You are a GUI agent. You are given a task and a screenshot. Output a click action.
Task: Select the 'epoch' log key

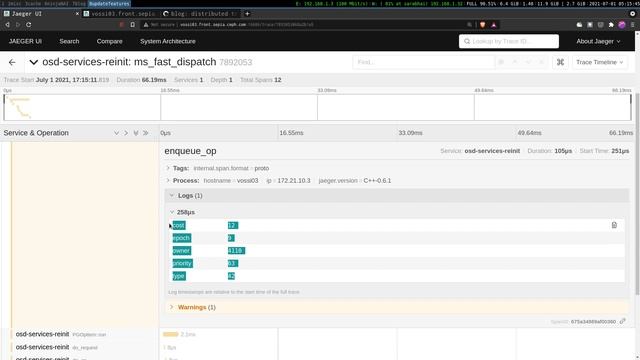[x=182, y=238]
